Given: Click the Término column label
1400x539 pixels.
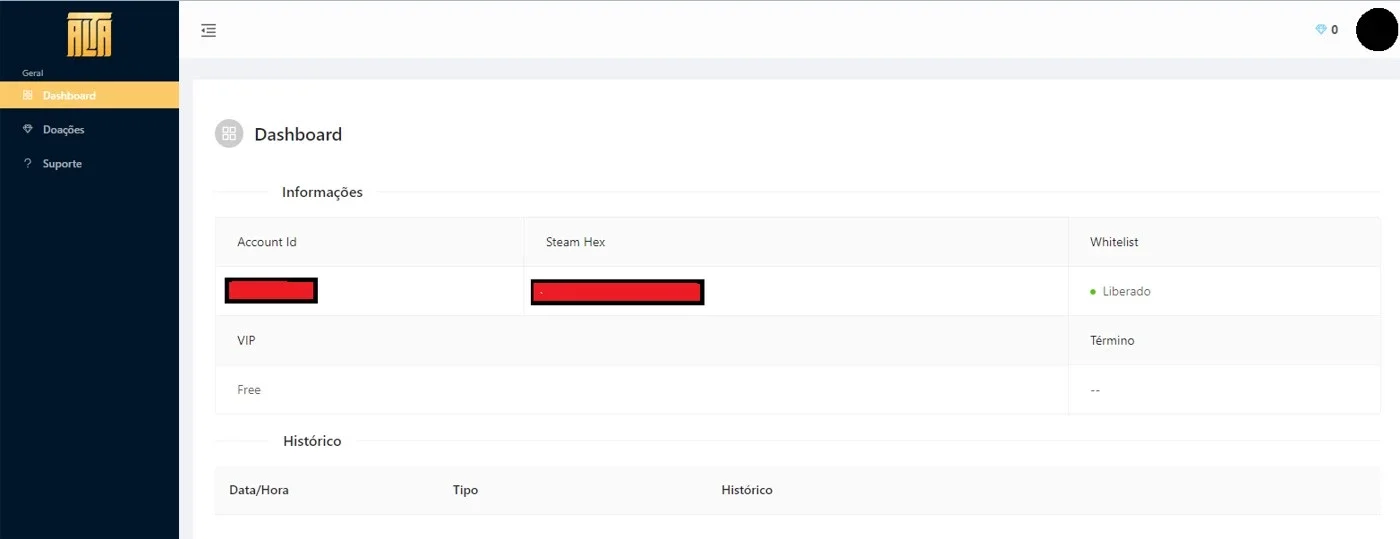Looking at the screenshot, I should 1112,340.
